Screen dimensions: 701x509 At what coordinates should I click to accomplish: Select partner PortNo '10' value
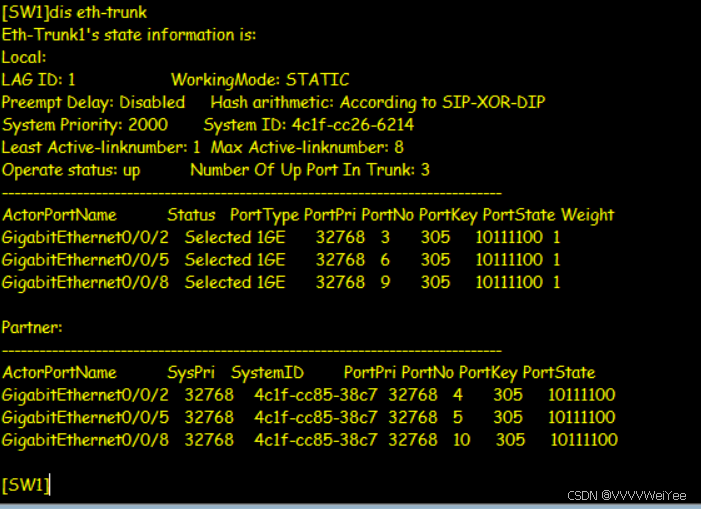click(x=461, y=440)
